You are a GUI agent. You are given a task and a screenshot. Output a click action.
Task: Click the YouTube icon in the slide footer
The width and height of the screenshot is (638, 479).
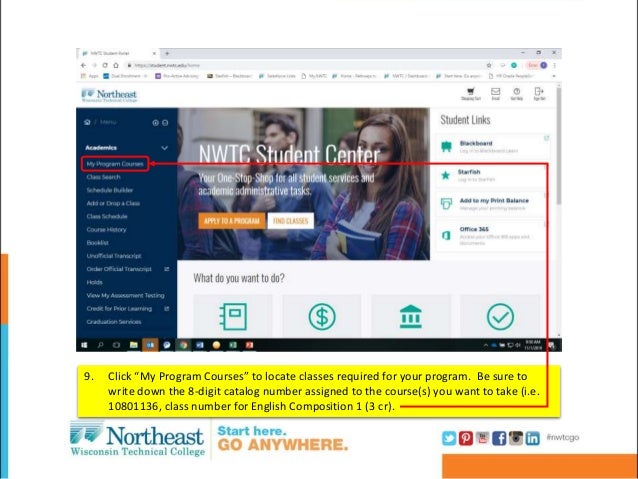click(483, 438)
